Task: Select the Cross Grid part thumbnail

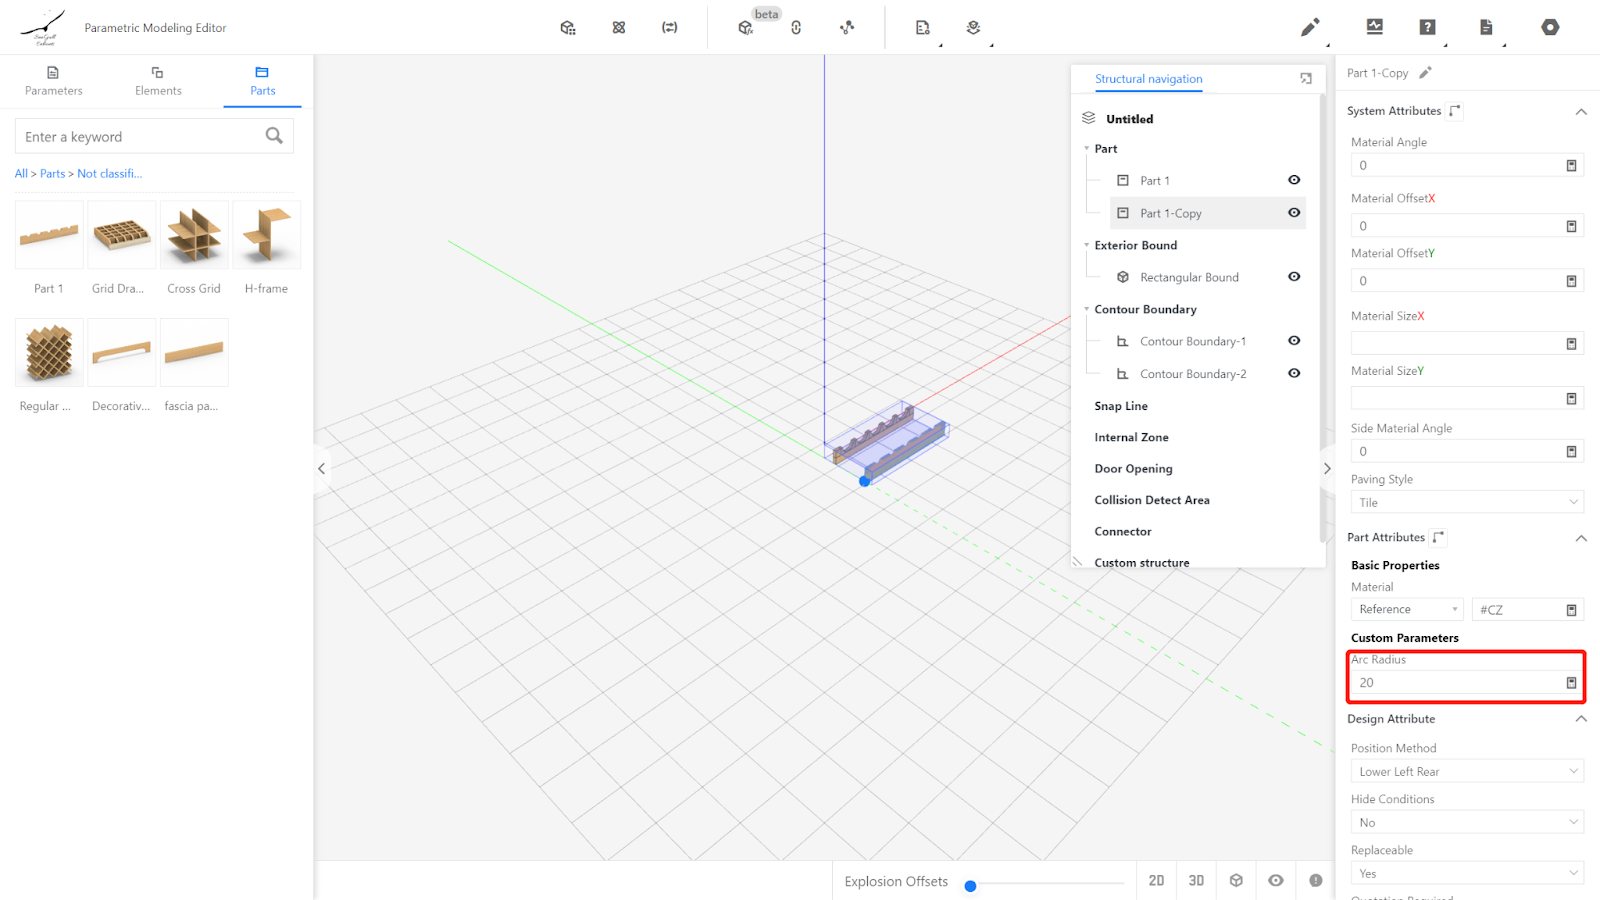Action: [194, 236]
